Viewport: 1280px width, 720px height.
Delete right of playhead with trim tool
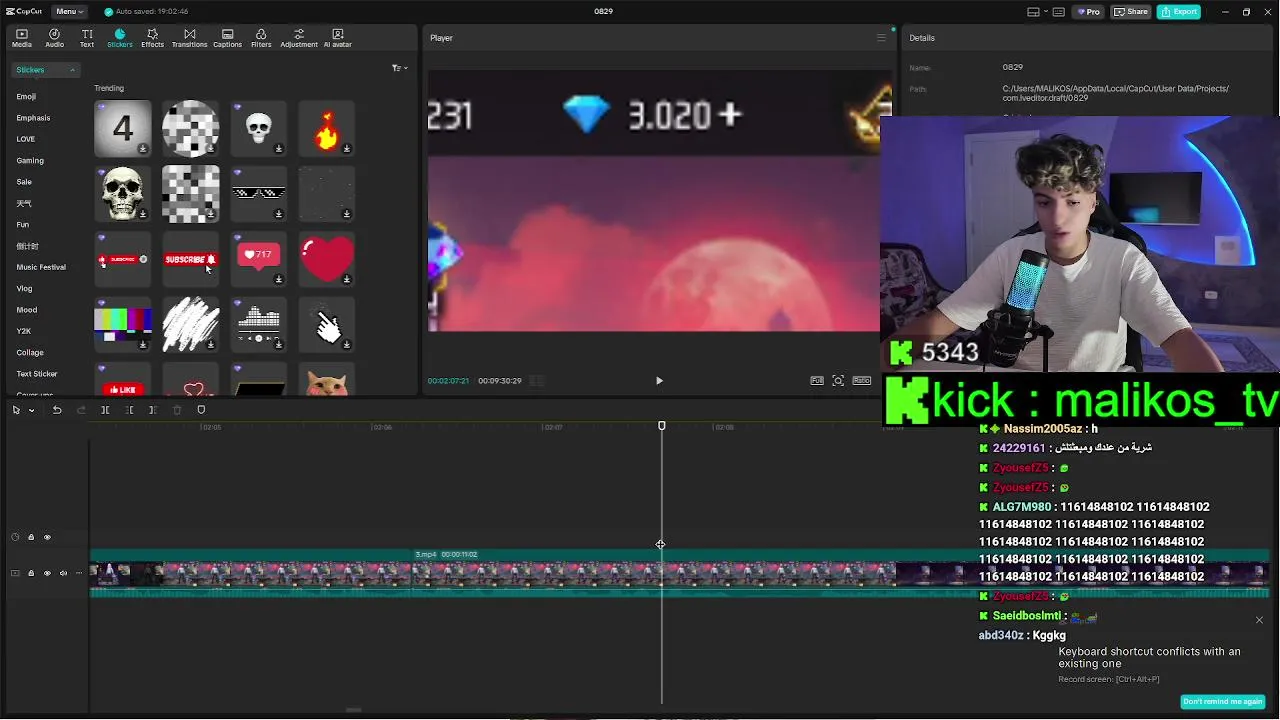[x=152, y=410]
